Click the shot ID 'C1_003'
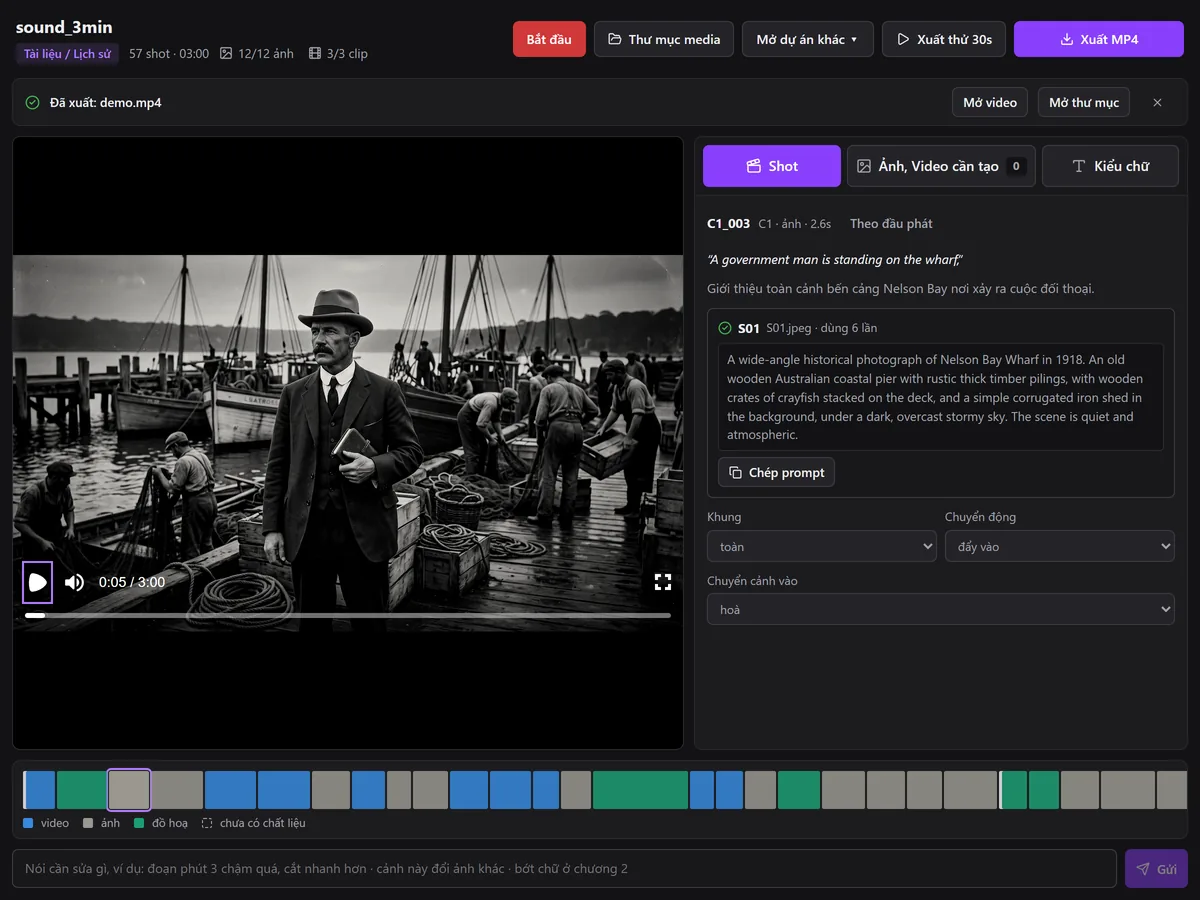This screenshot has width=1200, height=900. (x=728, y=224)
